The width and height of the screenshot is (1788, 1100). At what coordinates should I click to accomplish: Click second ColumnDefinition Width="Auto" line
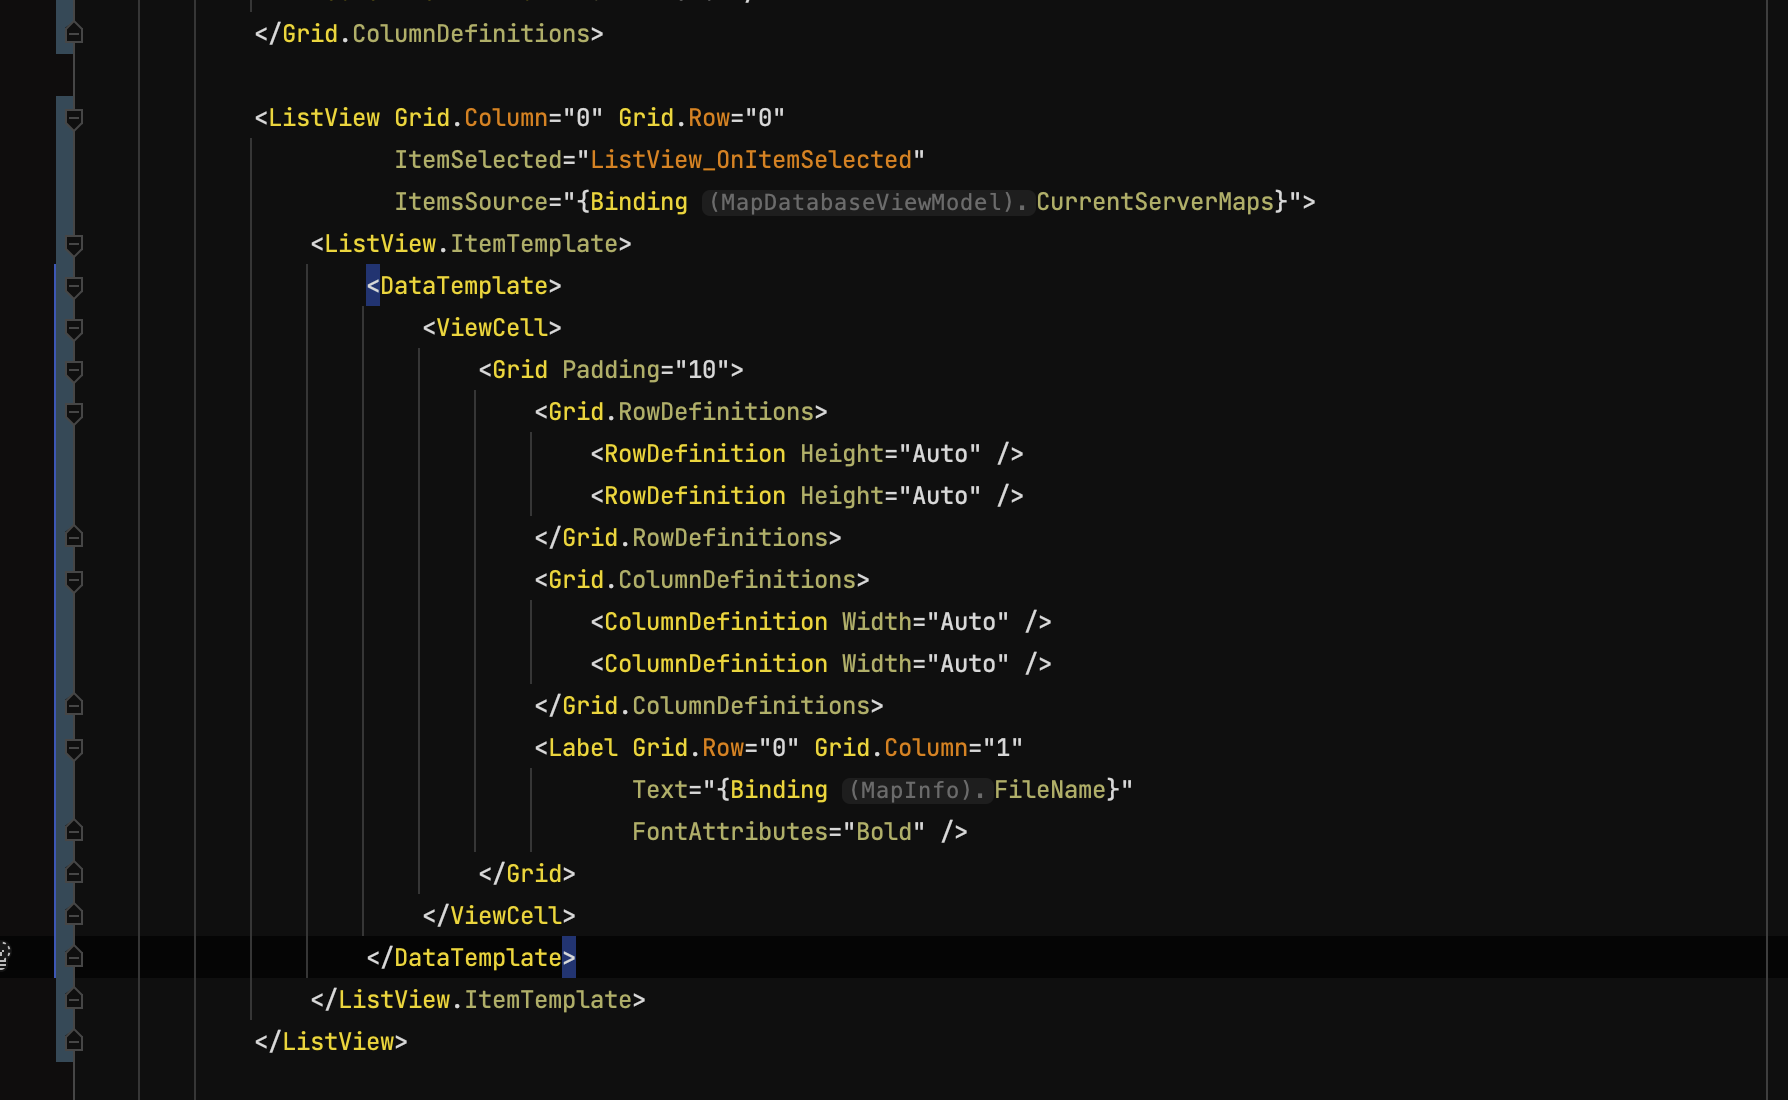pos(821,664)
